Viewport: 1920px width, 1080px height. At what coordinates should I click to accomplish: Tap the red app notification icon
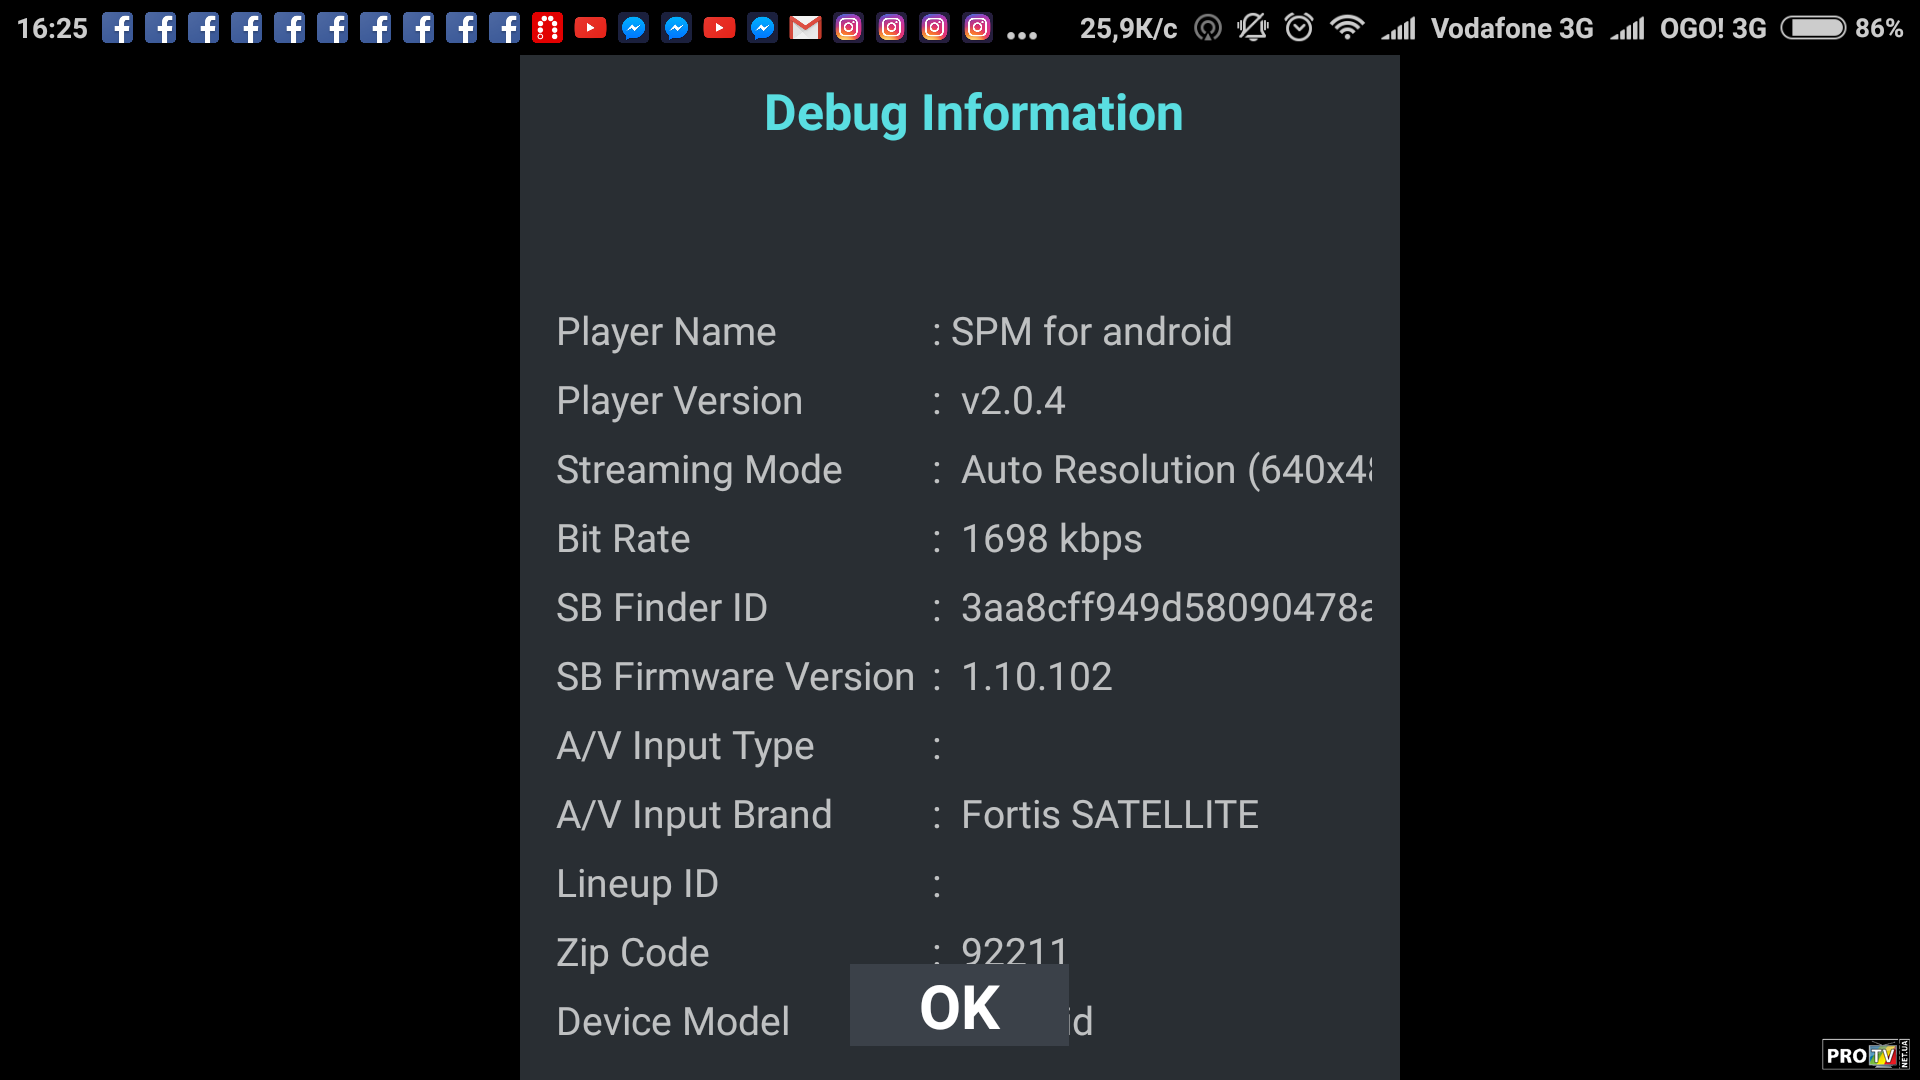pyautogui.click(x=547, y=28)
